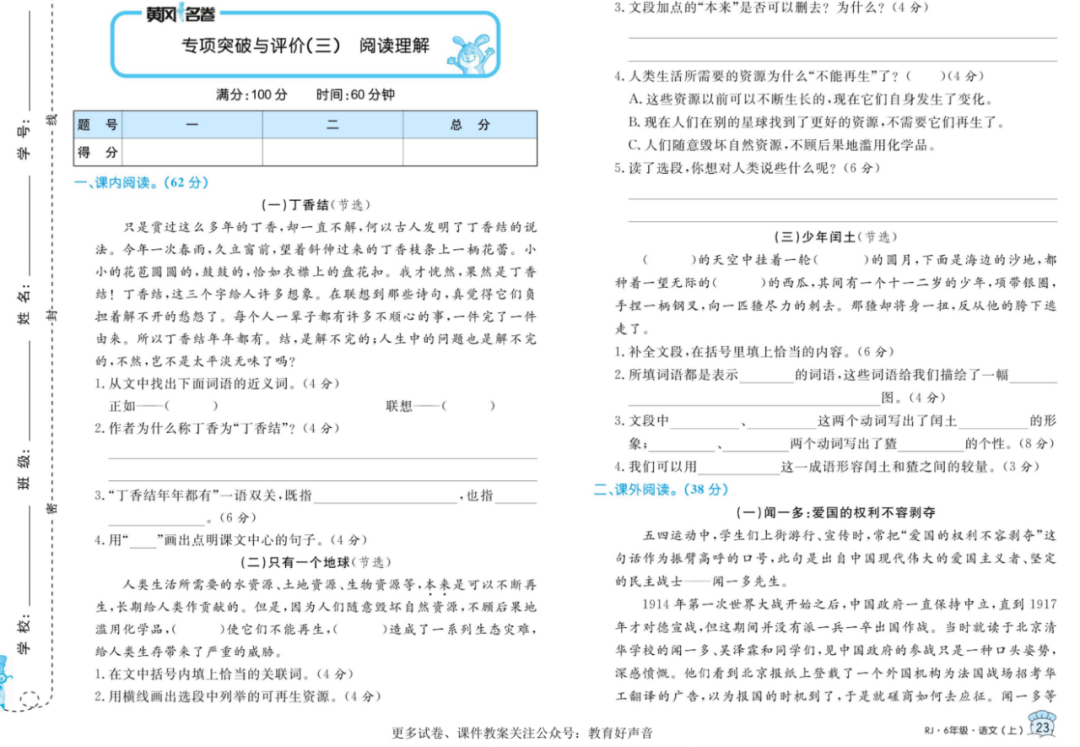Click the paragraph starting 五四运动中
This screenshot has width=1080, height=747.
pyautogui.click(x=835, y=558)
